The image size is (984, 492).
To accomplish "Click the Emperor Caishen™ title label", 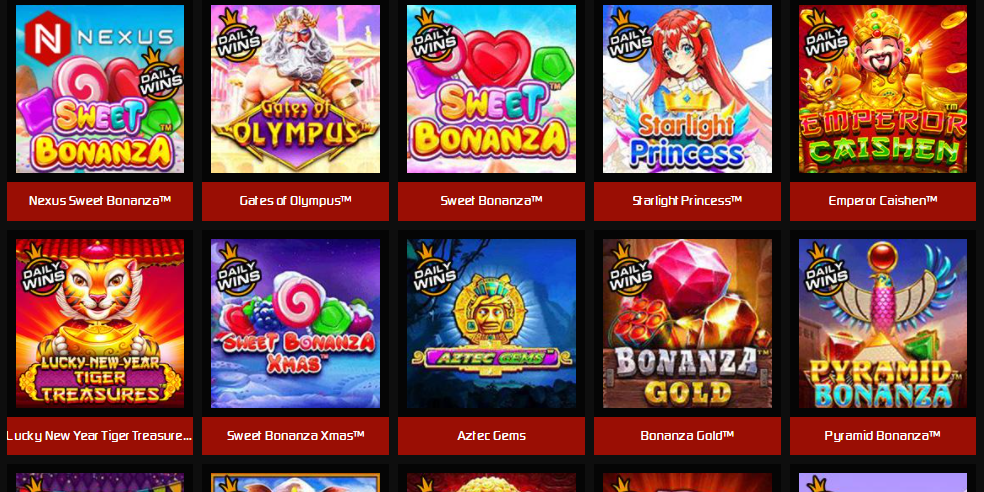I will [883, 201].
